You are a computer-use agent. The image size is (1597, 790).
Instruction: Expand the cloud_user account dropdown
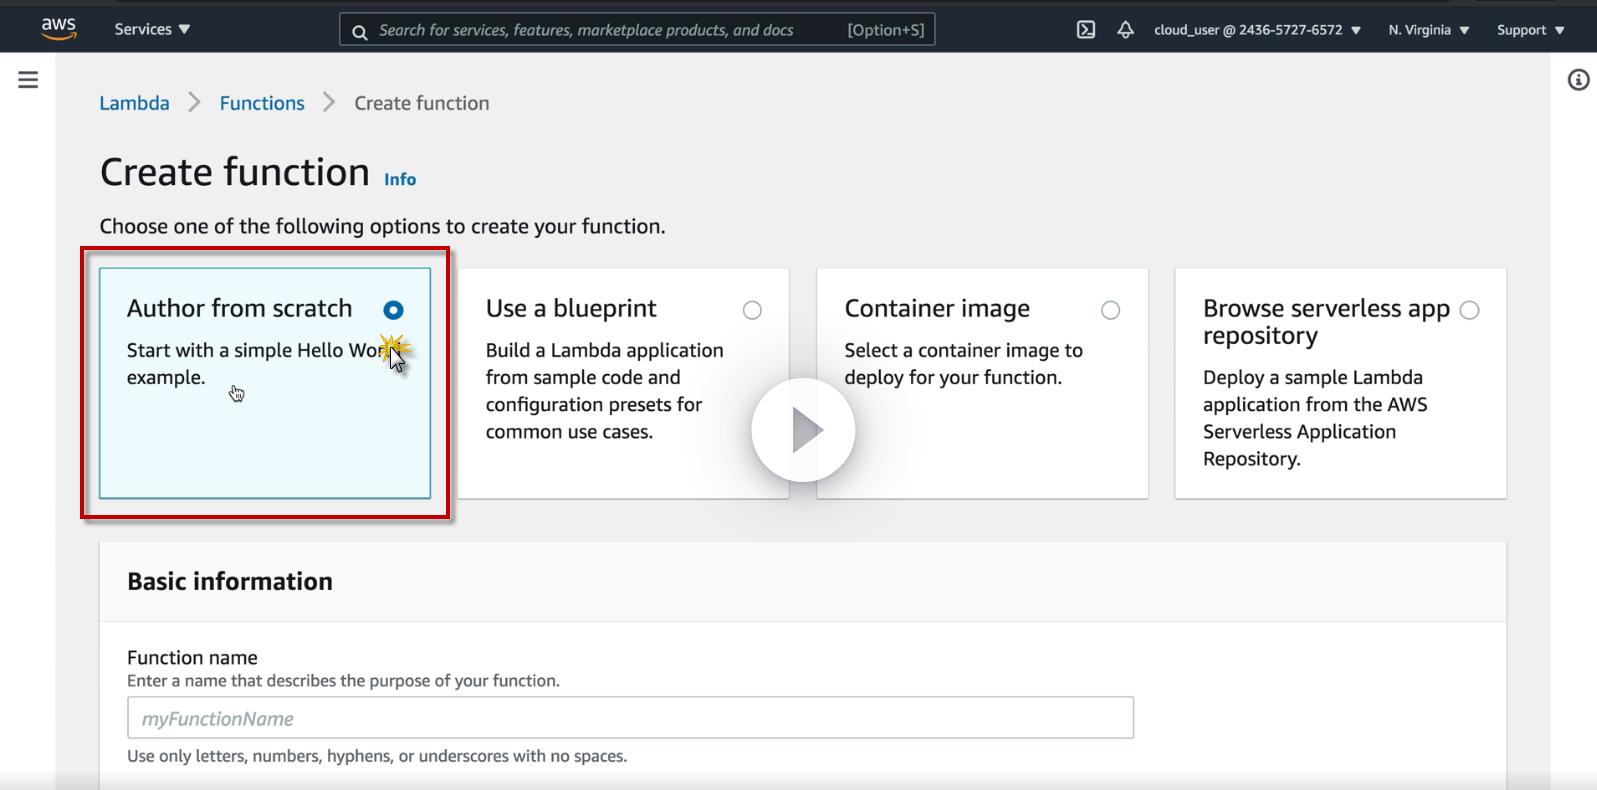(1257, 30)
